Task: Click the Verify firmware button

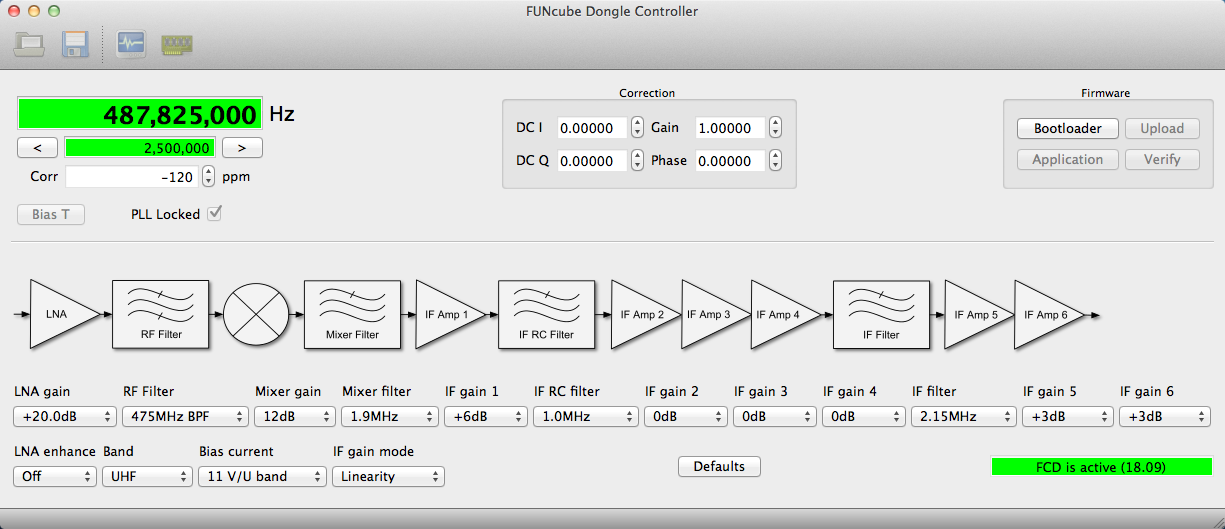Action: pos(1162,160)
